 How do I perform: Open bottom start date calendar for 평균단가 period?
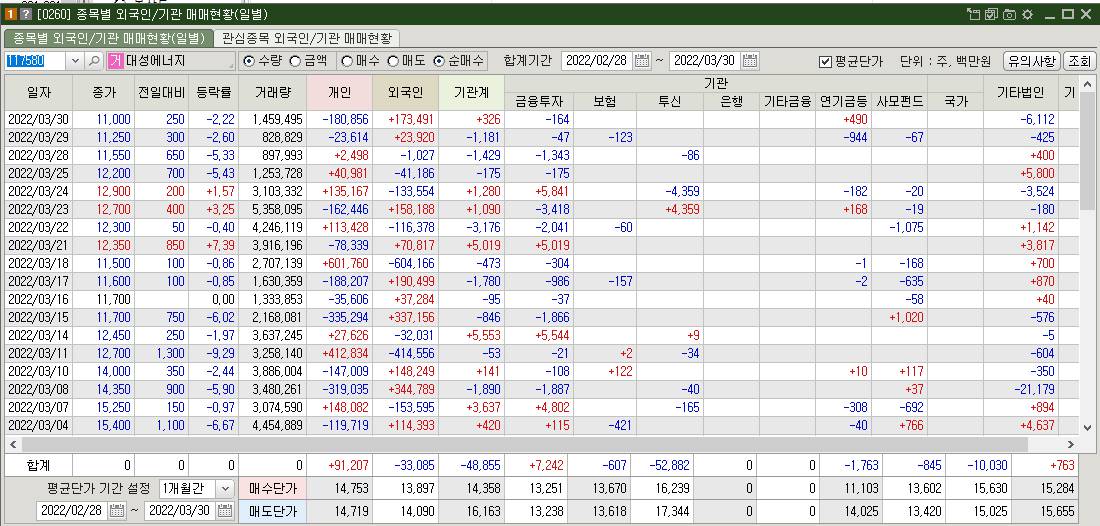point(116,511)
